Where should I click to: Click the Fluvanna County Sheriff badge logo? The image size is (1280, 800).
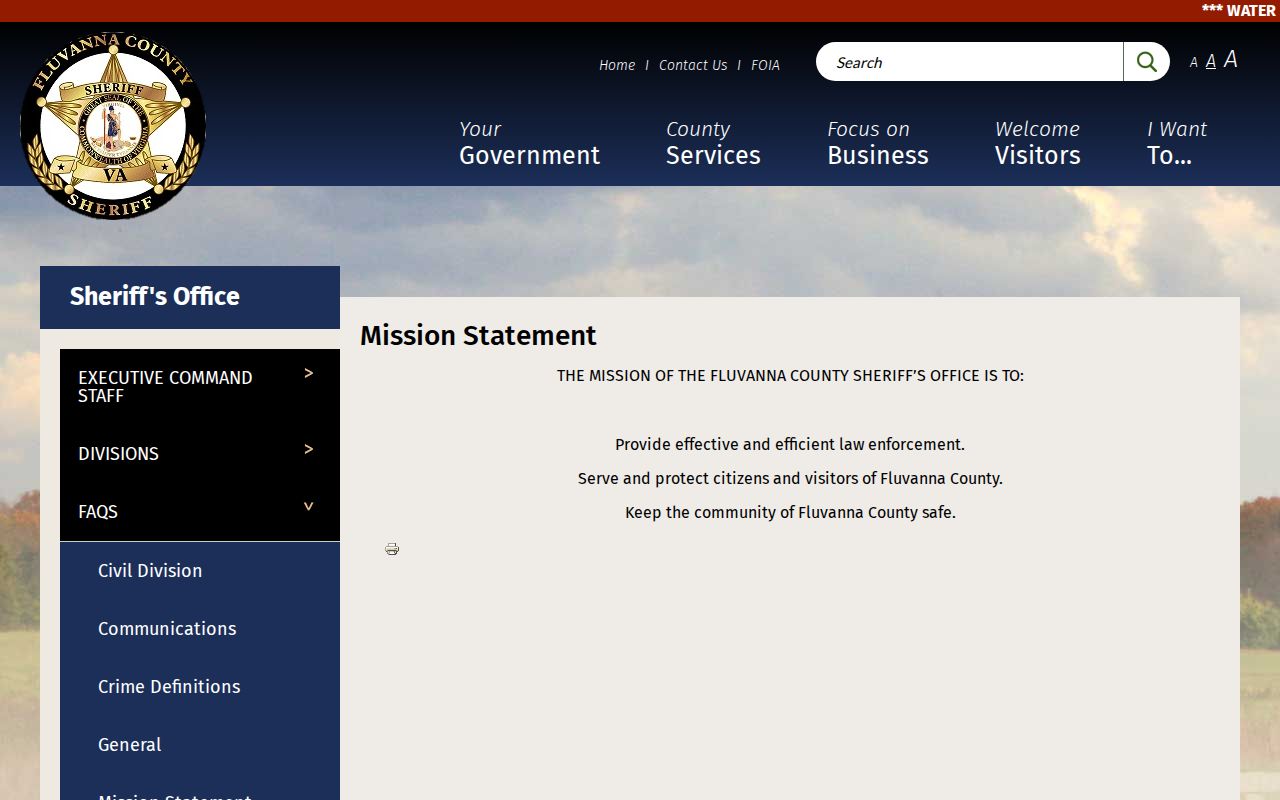pos(113,126)
